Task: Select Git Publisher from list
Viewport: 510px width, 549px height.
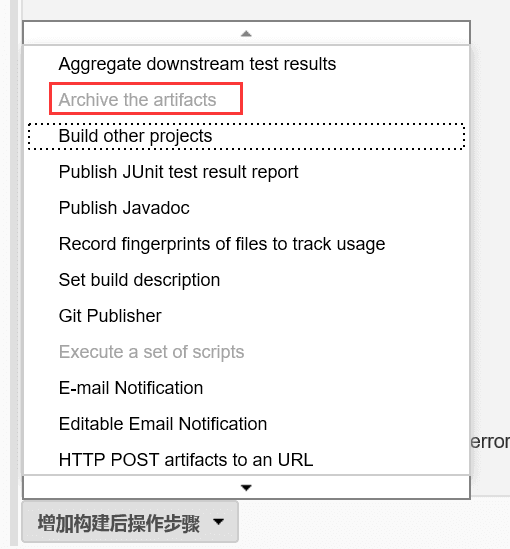Action: coord(110,316)
